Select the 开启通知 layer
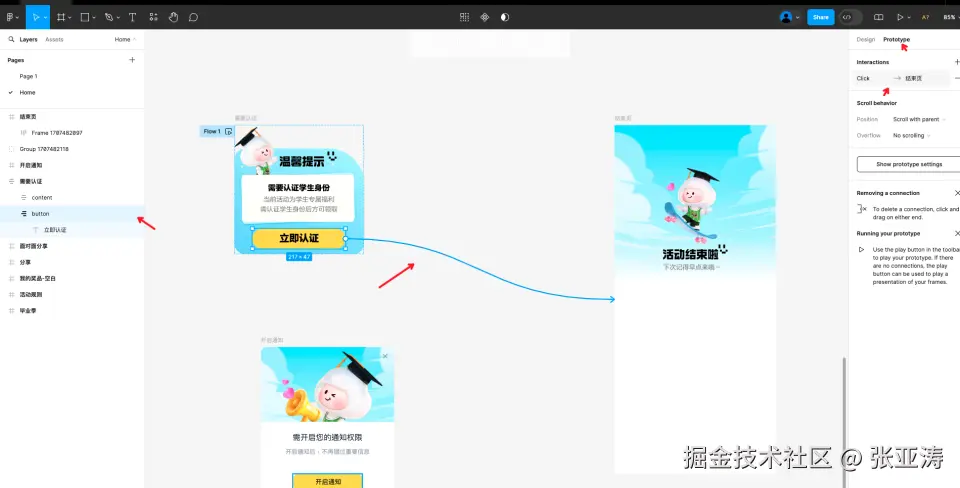The width and height of the screenshot is (960, 488). [72, 165]
